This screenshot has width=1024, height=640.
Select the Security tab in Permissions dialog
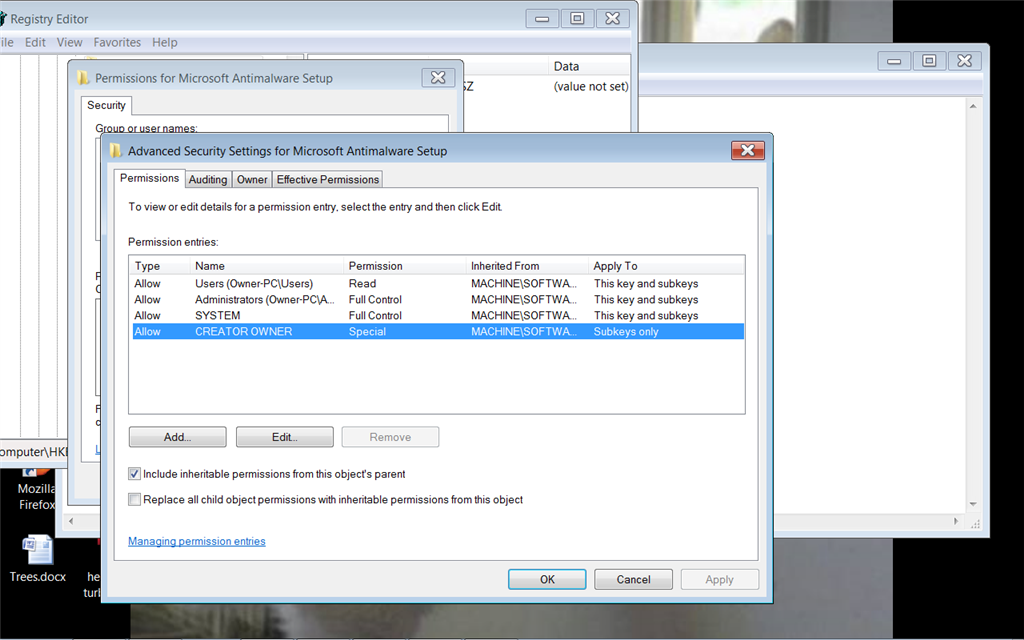pos(106,105)
